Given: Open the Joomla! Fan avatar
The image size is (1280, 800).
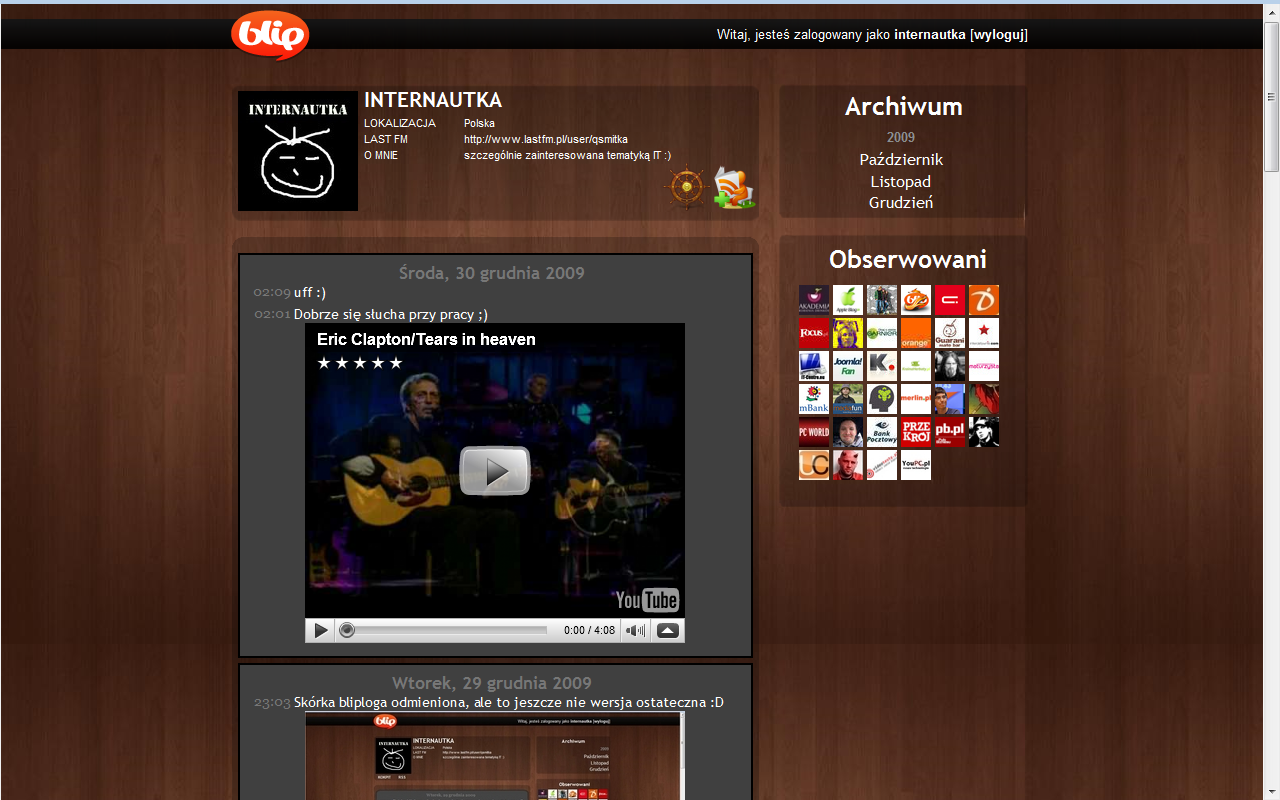Looking at the screenshot, I should 848,366.
